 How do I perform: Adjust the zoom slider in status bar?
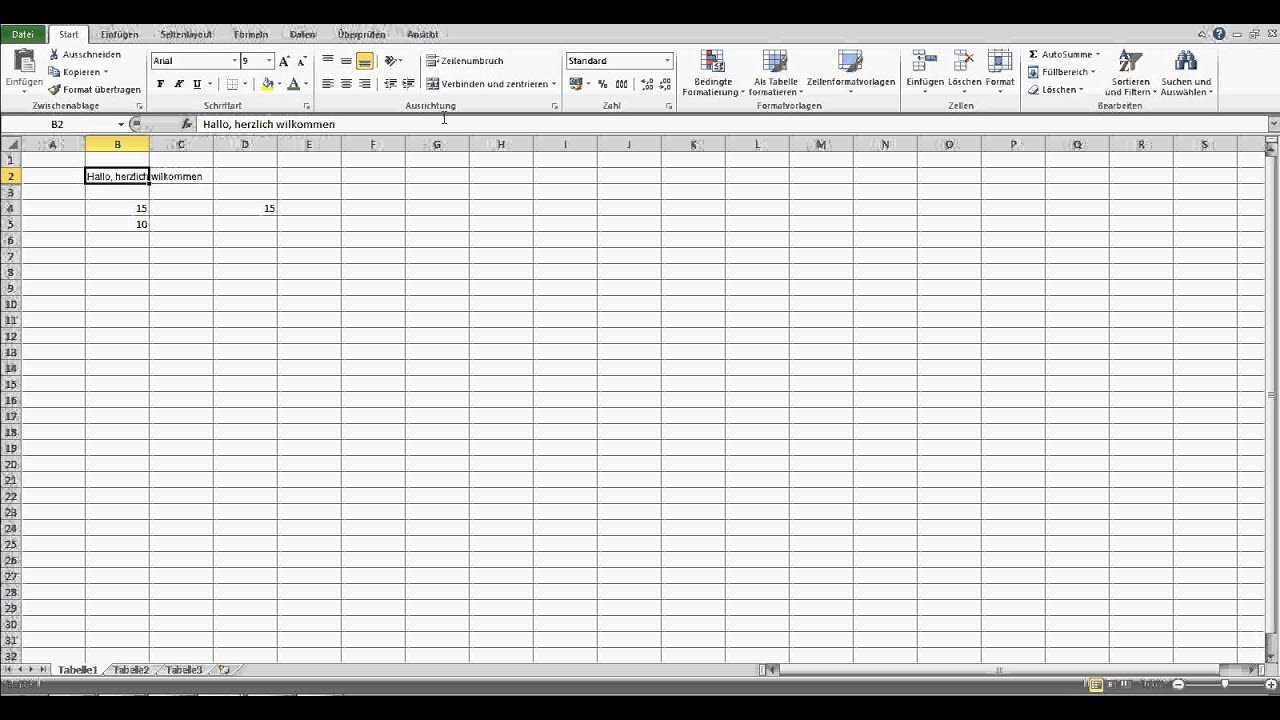click(x=1225, y=684)
